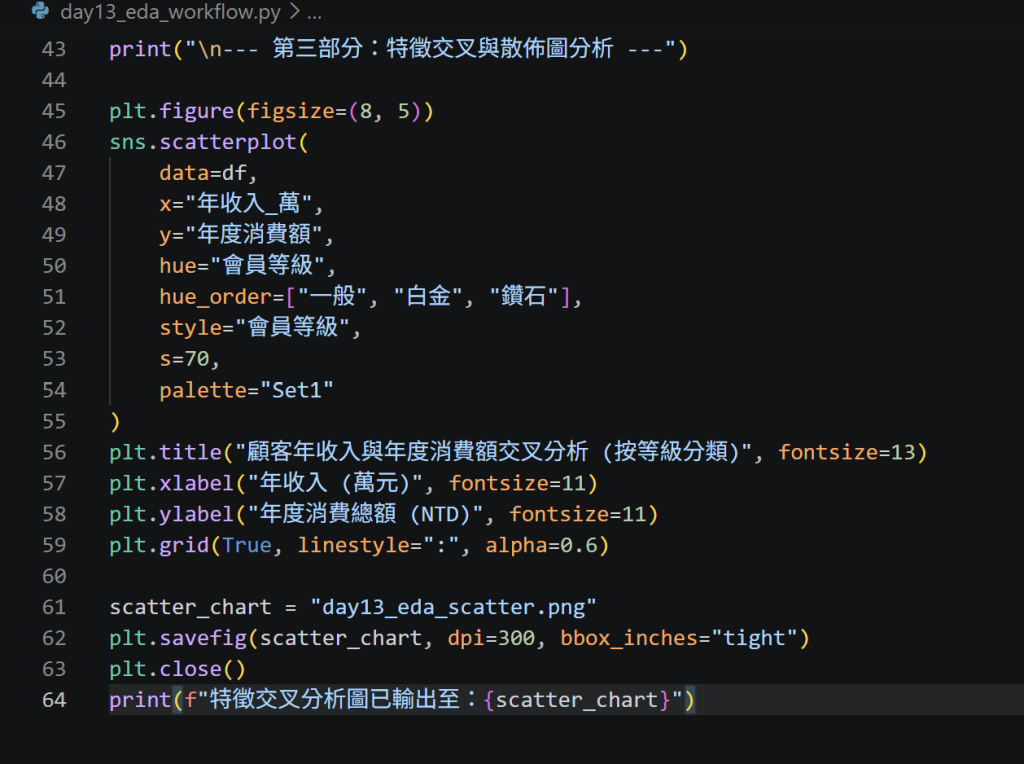Click the "{scatter_chart}" placeholder on line 64

click(x=577, y=700)
